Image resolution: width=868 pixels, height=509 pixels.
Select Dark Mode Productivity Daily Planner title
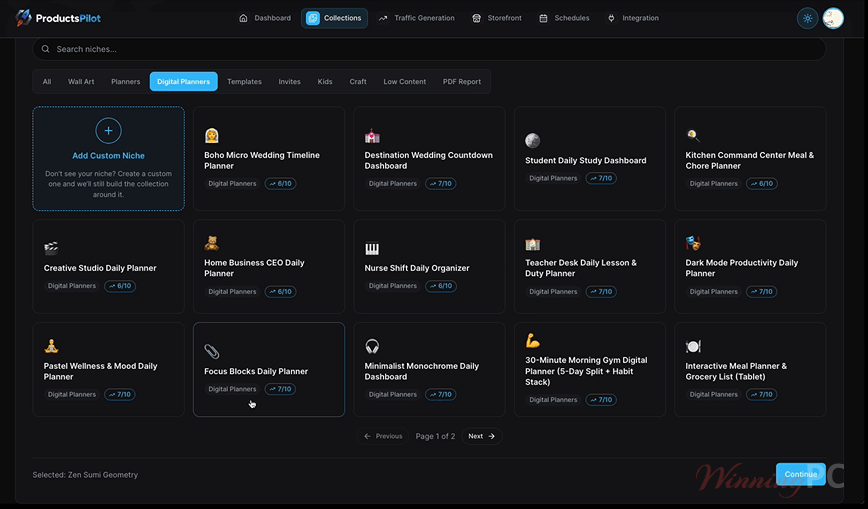[742, 268]
